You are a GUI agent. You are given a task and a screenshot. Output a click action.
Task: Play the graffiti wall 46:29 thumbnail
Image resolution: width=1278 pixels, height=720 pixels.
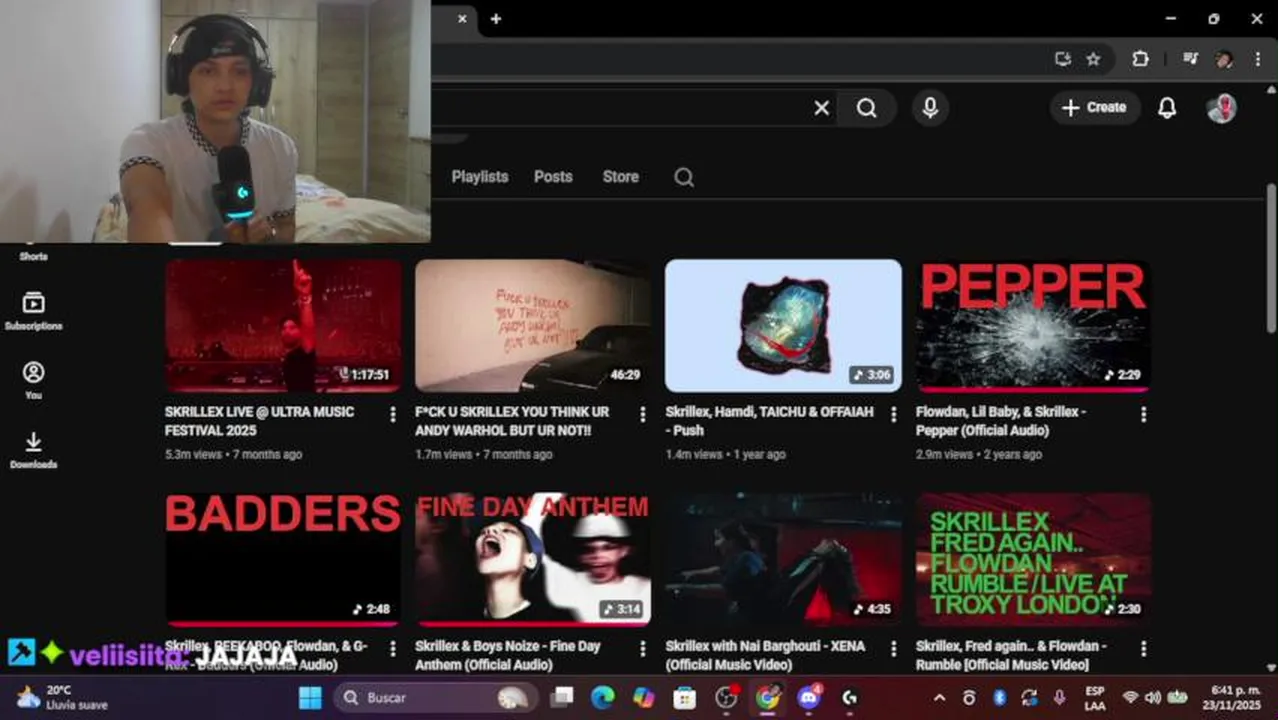coord(533,325)
